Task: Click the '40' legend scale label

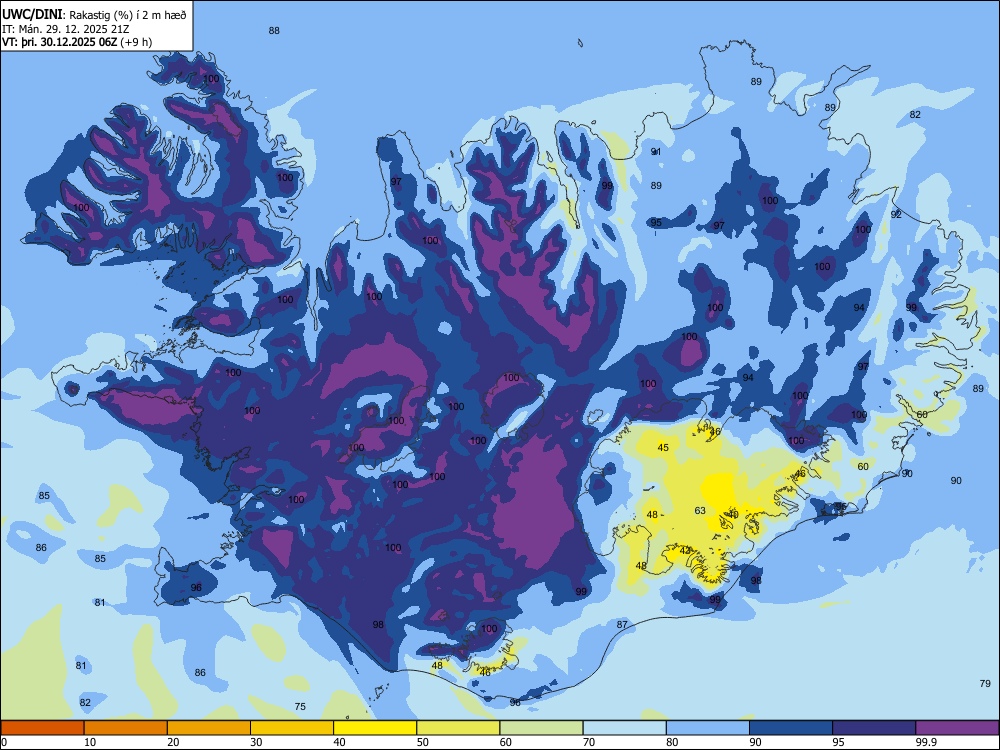Action: [x=340, y=742]
